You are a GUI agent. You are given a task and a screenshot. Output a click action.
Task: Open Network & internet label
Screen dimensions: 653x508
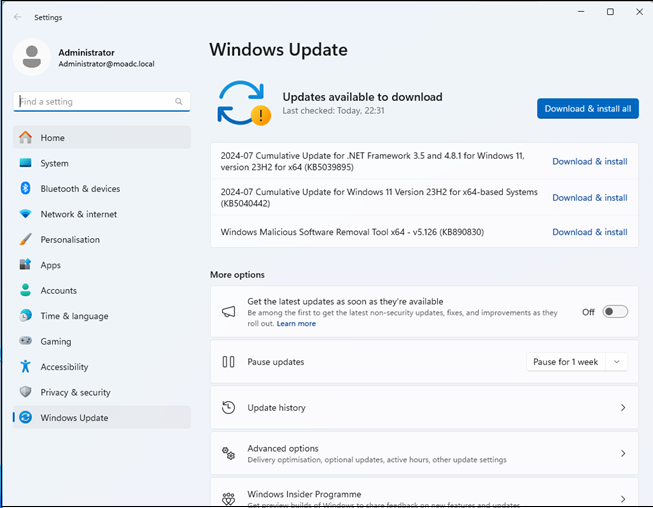(79, 214)
